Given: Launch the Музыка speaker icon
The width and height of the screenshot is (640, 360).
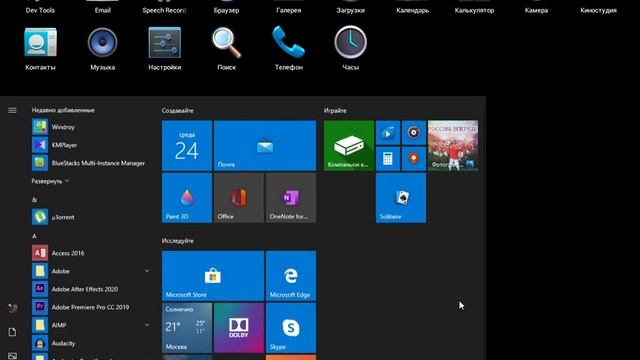Looking at the screenshot, I should click(102, 42).
